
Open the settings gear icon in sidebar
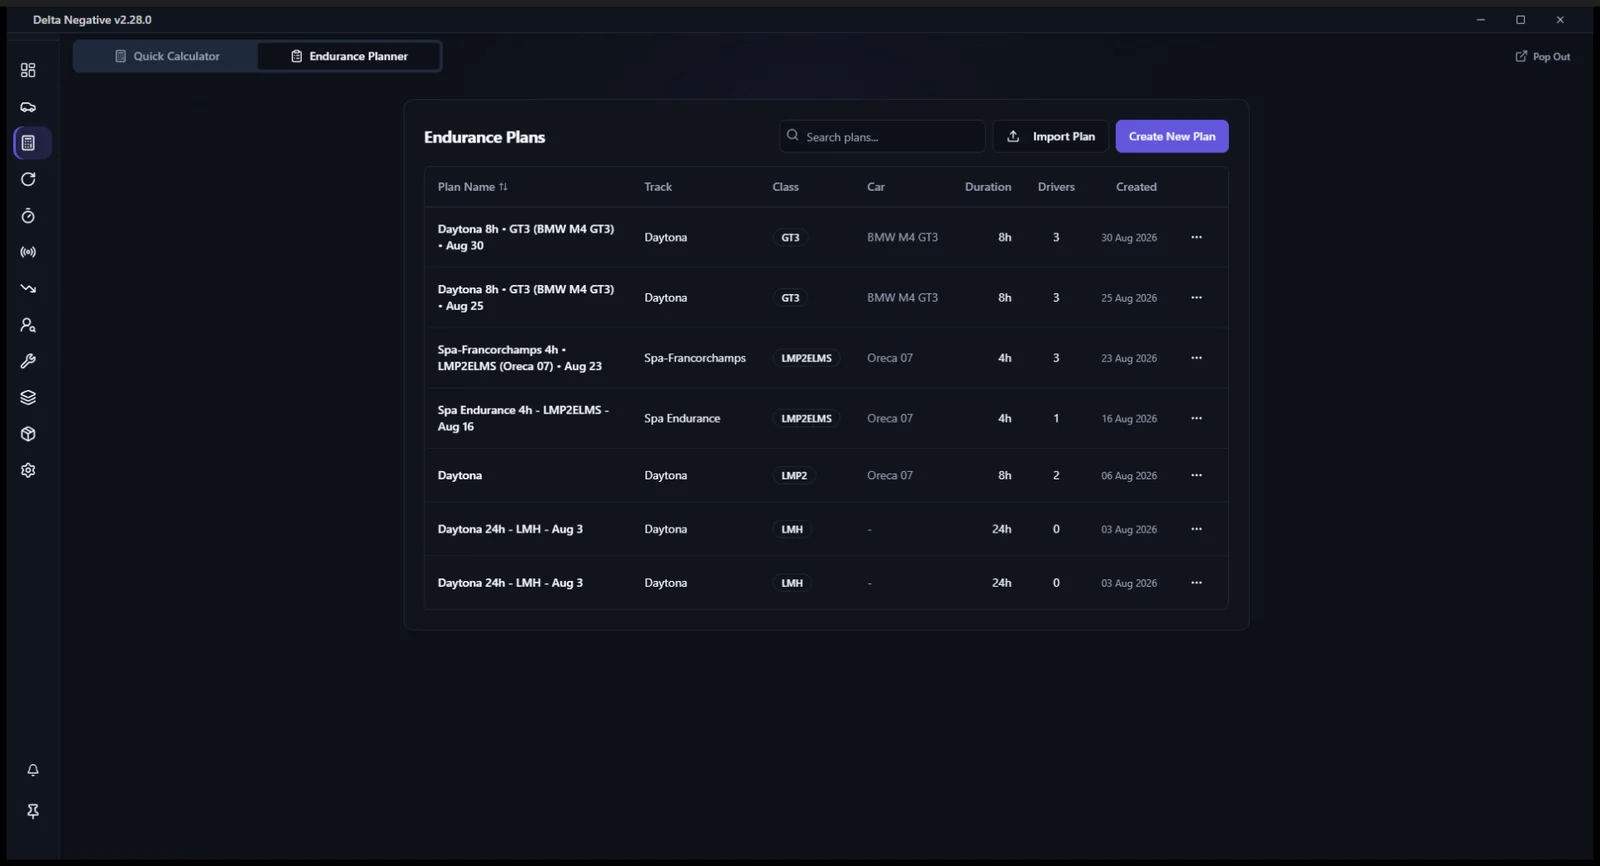click(x=28, y=470)
